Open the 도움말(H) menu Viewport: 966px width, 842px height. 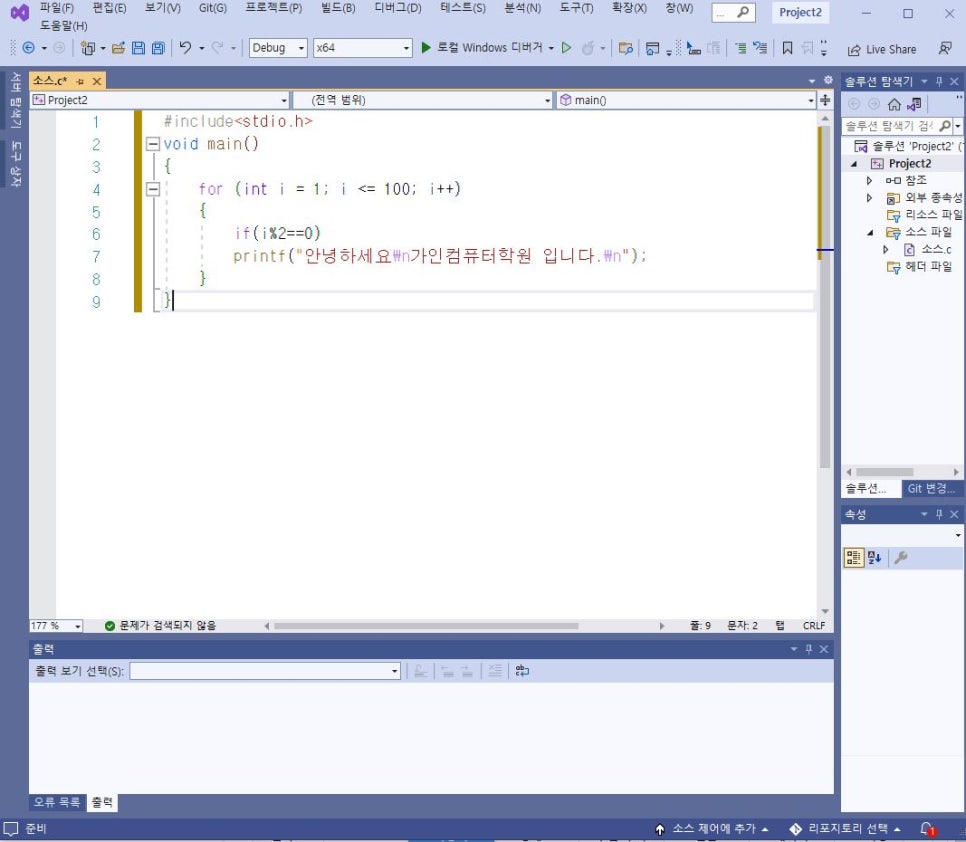pos(63,26)
